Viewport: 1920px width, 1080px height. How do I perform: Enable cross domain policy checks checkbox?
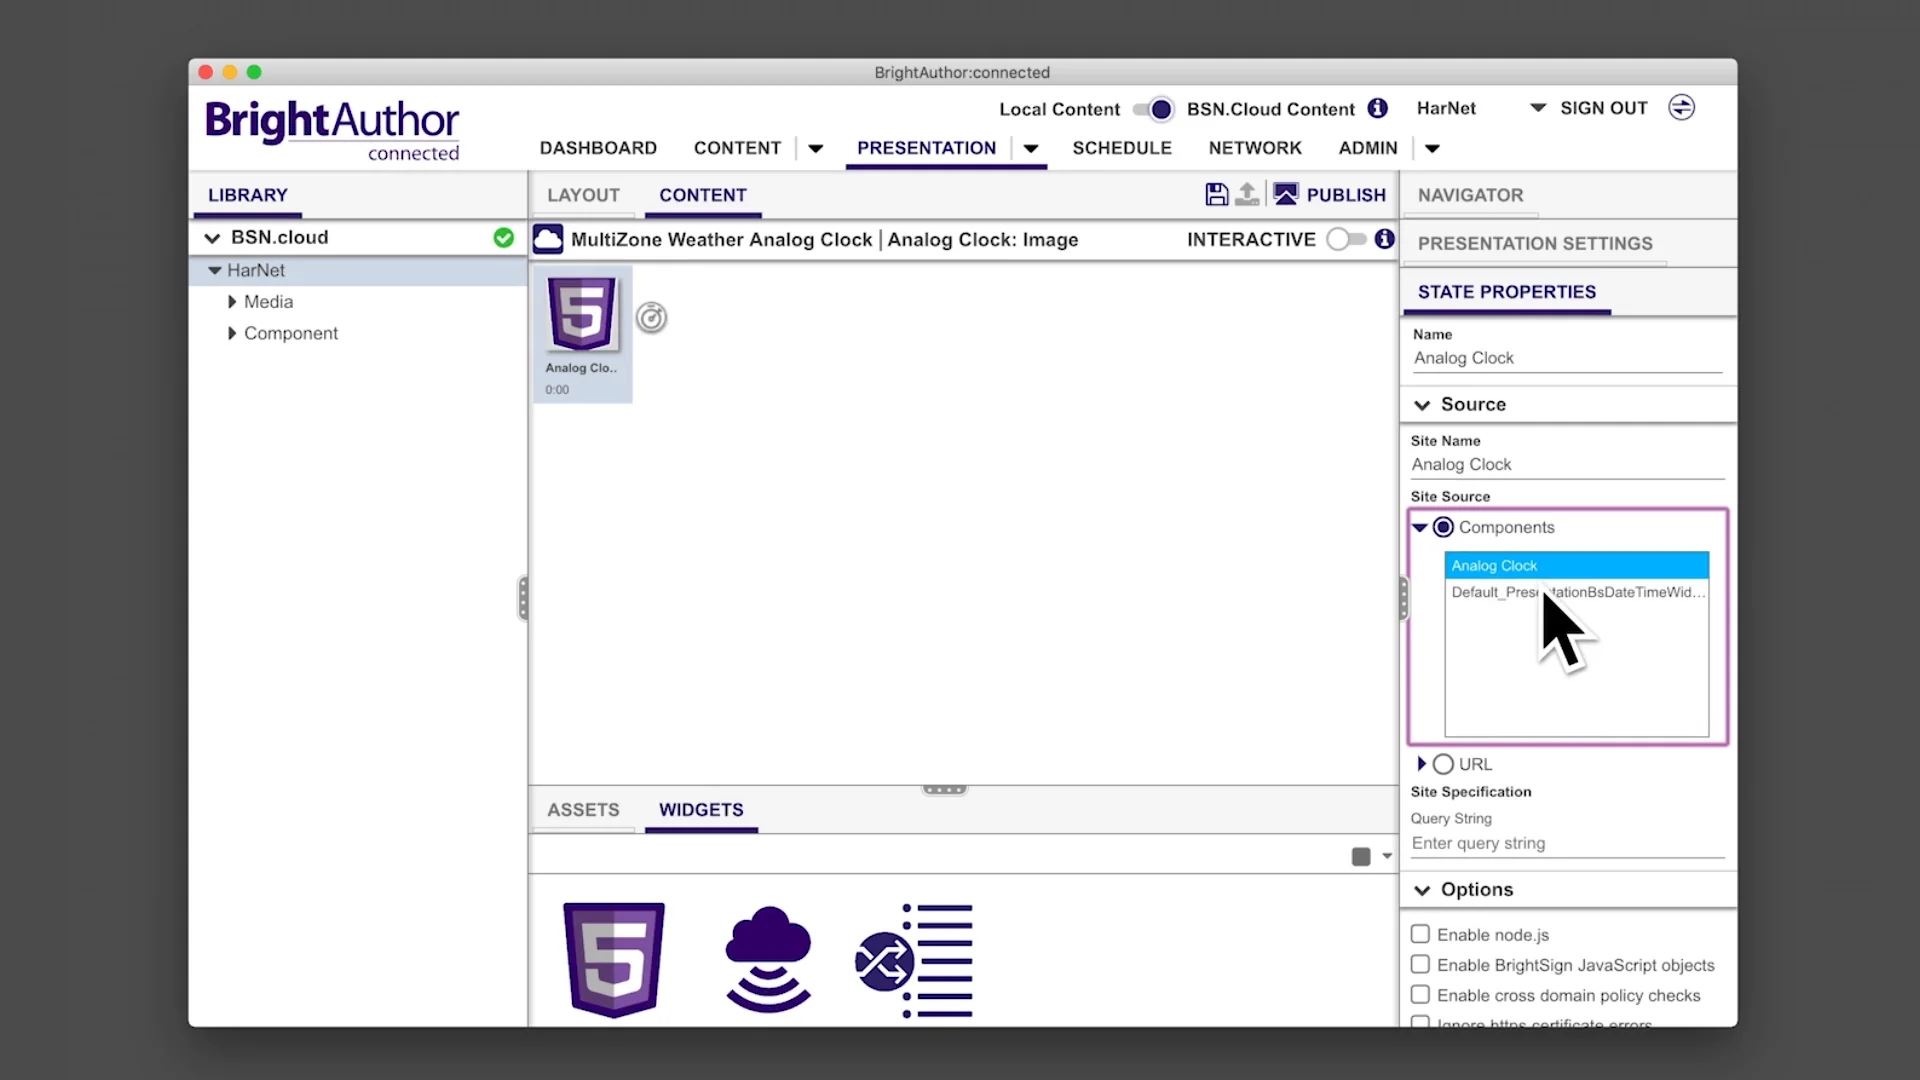1420,995
